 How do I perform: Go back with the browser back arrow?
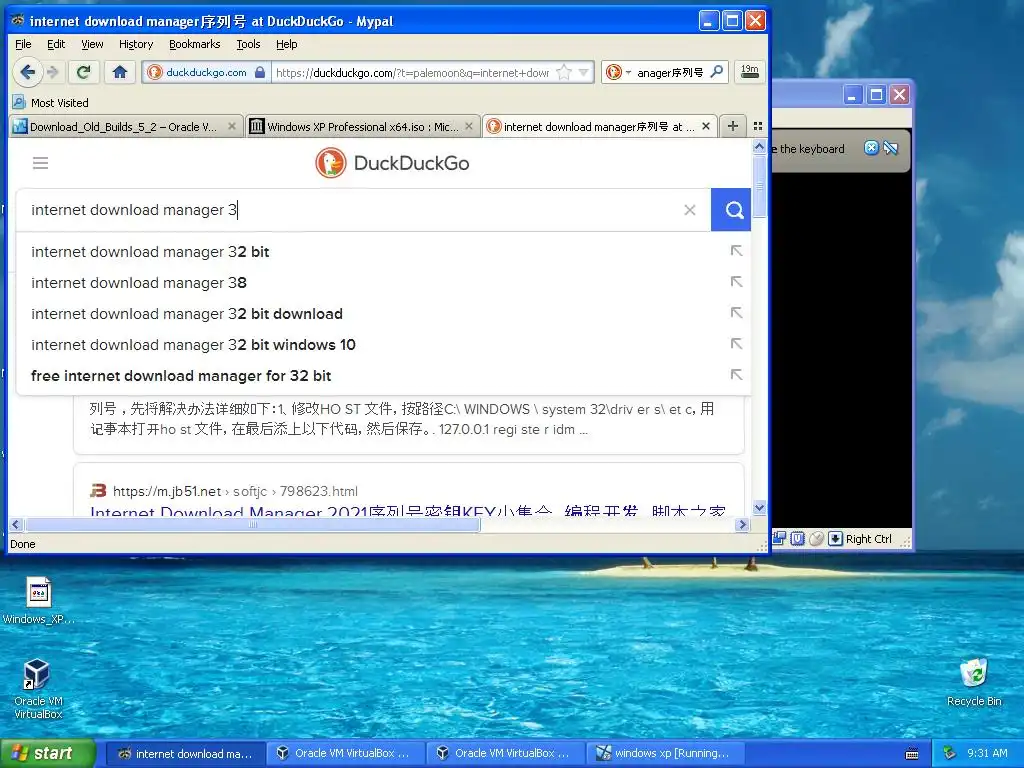27,72
